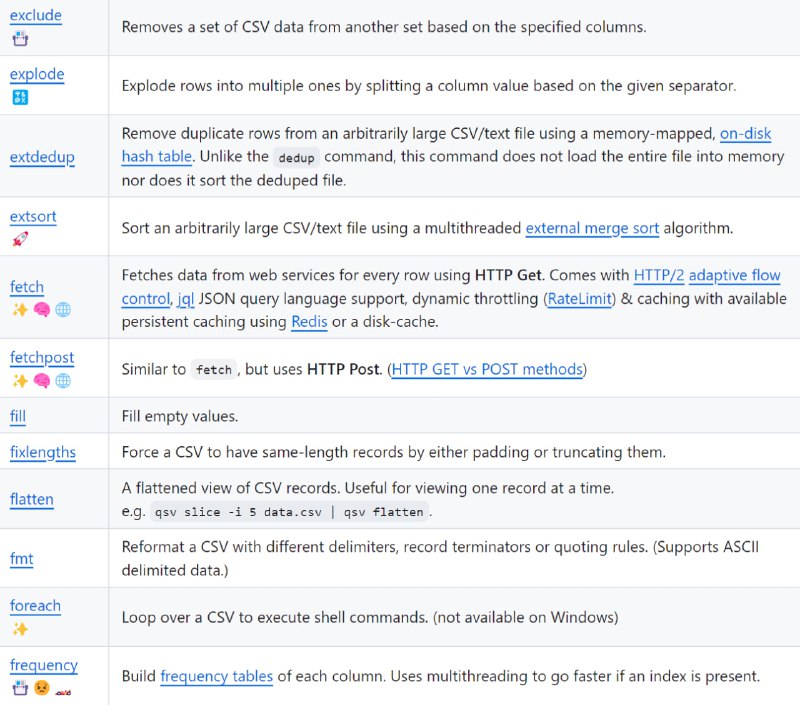Open the fixlengths command link

[43, 452]
